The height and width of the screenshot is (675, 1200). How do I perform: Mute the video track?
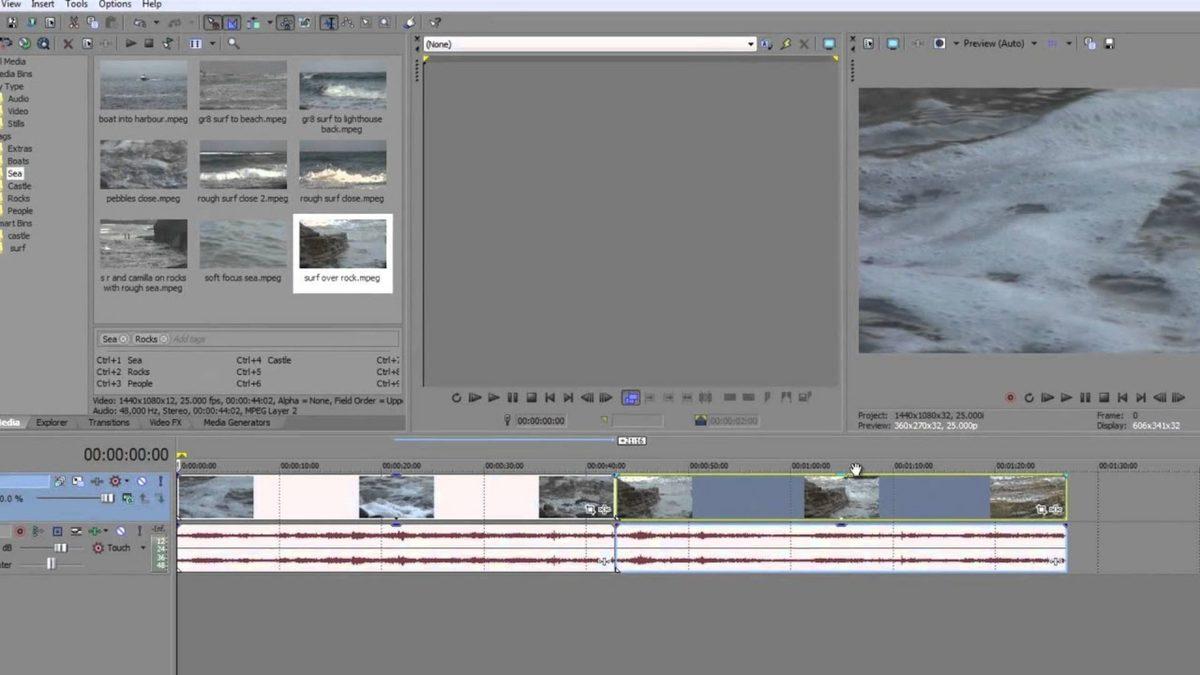pos(141,481)
